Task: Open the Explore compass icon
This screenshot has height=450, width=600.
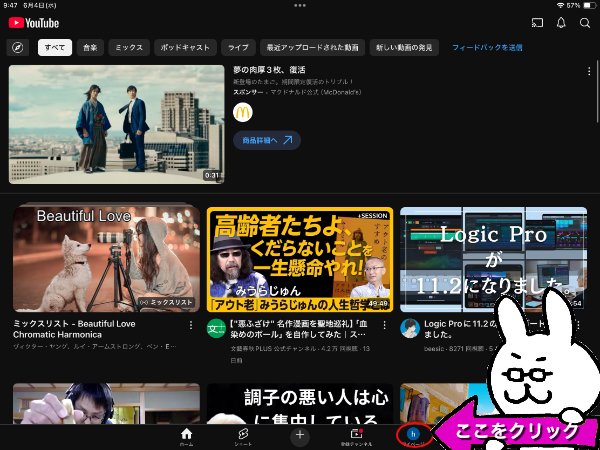Action: [x=18, y=48]
